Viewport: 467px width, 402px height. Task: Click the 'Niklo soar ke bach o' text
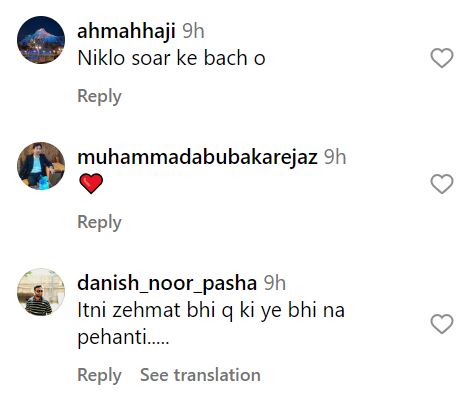pyautogui.click(x=171, y=58)
